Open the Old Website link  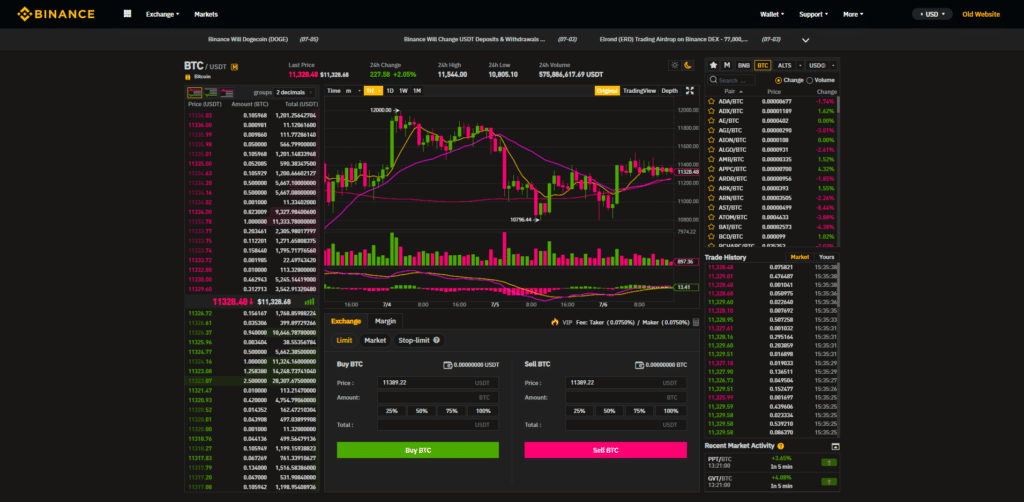pyautogui.click(x=981, y=14)
